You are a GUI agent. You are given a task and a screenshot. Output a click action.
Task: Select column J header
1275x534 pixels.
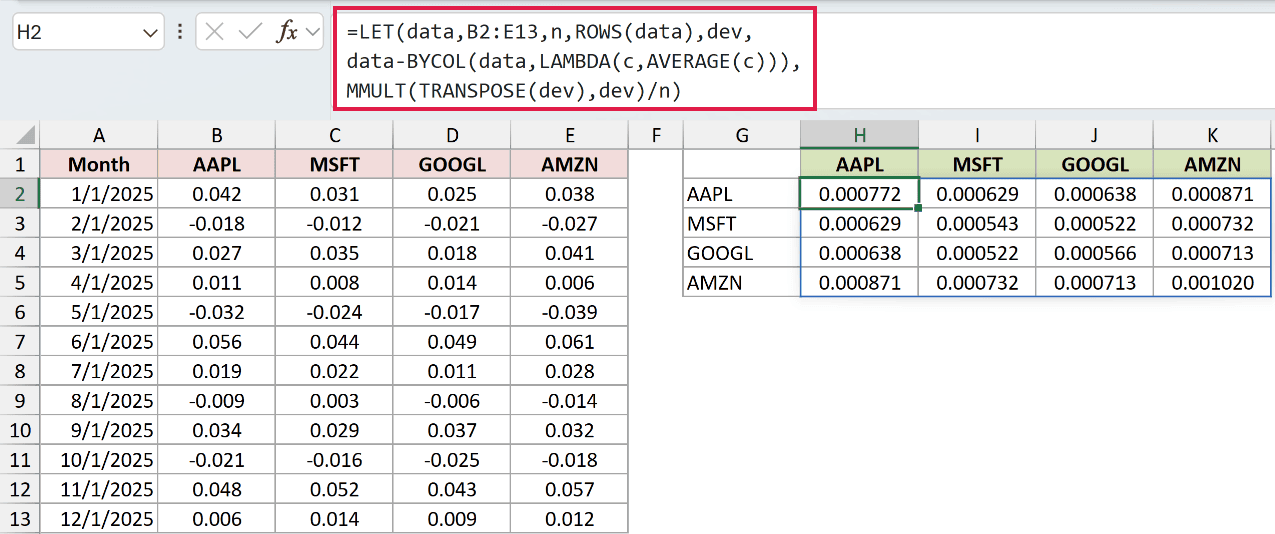point(1094,135)
